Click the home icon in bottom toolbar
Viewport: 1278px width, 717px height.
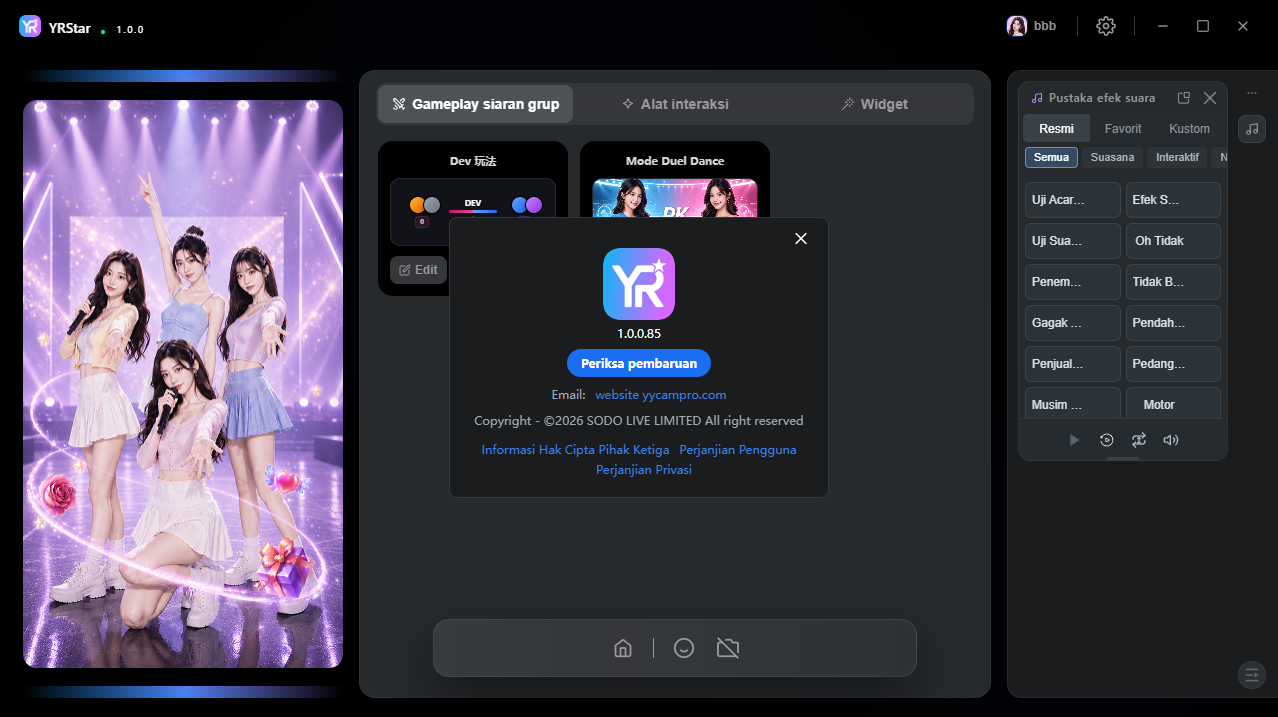[623, 648]
